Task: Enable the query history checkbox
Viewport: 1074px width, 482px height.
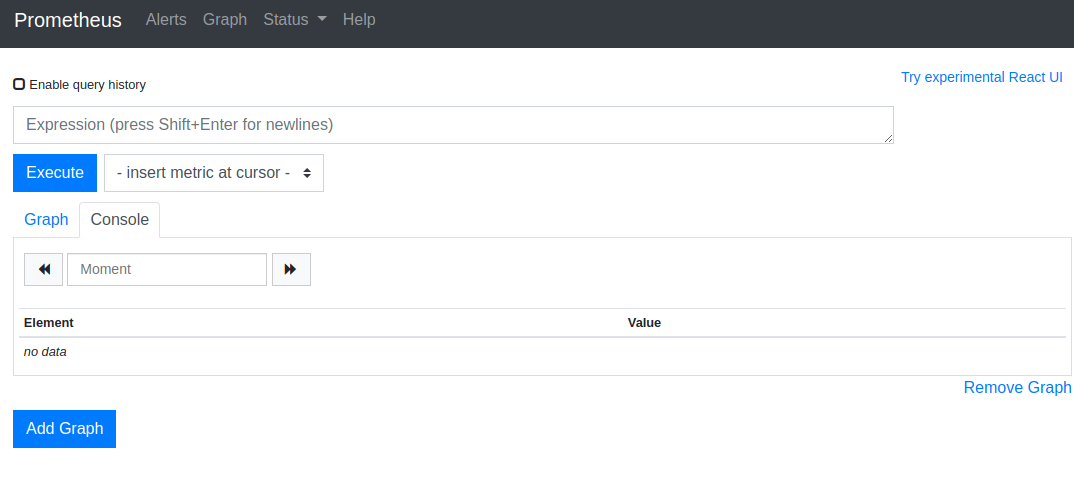Action: (x=19, y=84)
